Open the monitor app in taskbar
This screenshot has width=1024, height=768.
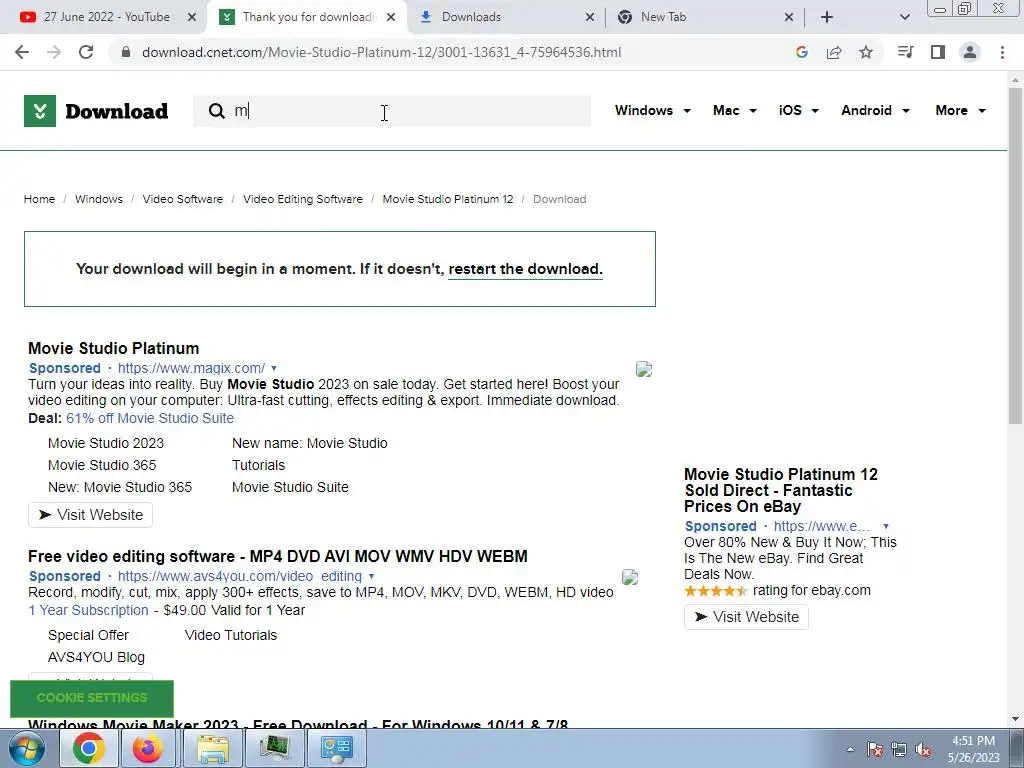coord(274,748)
